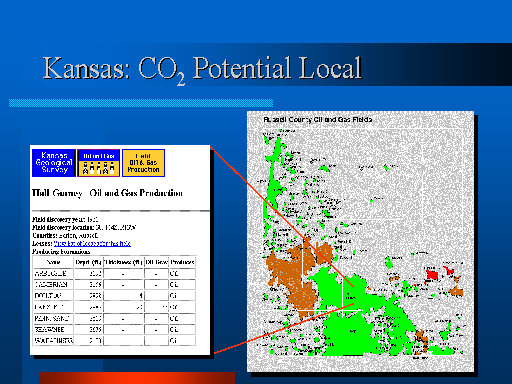Click the Depth (ft) column header

(88, 262)
